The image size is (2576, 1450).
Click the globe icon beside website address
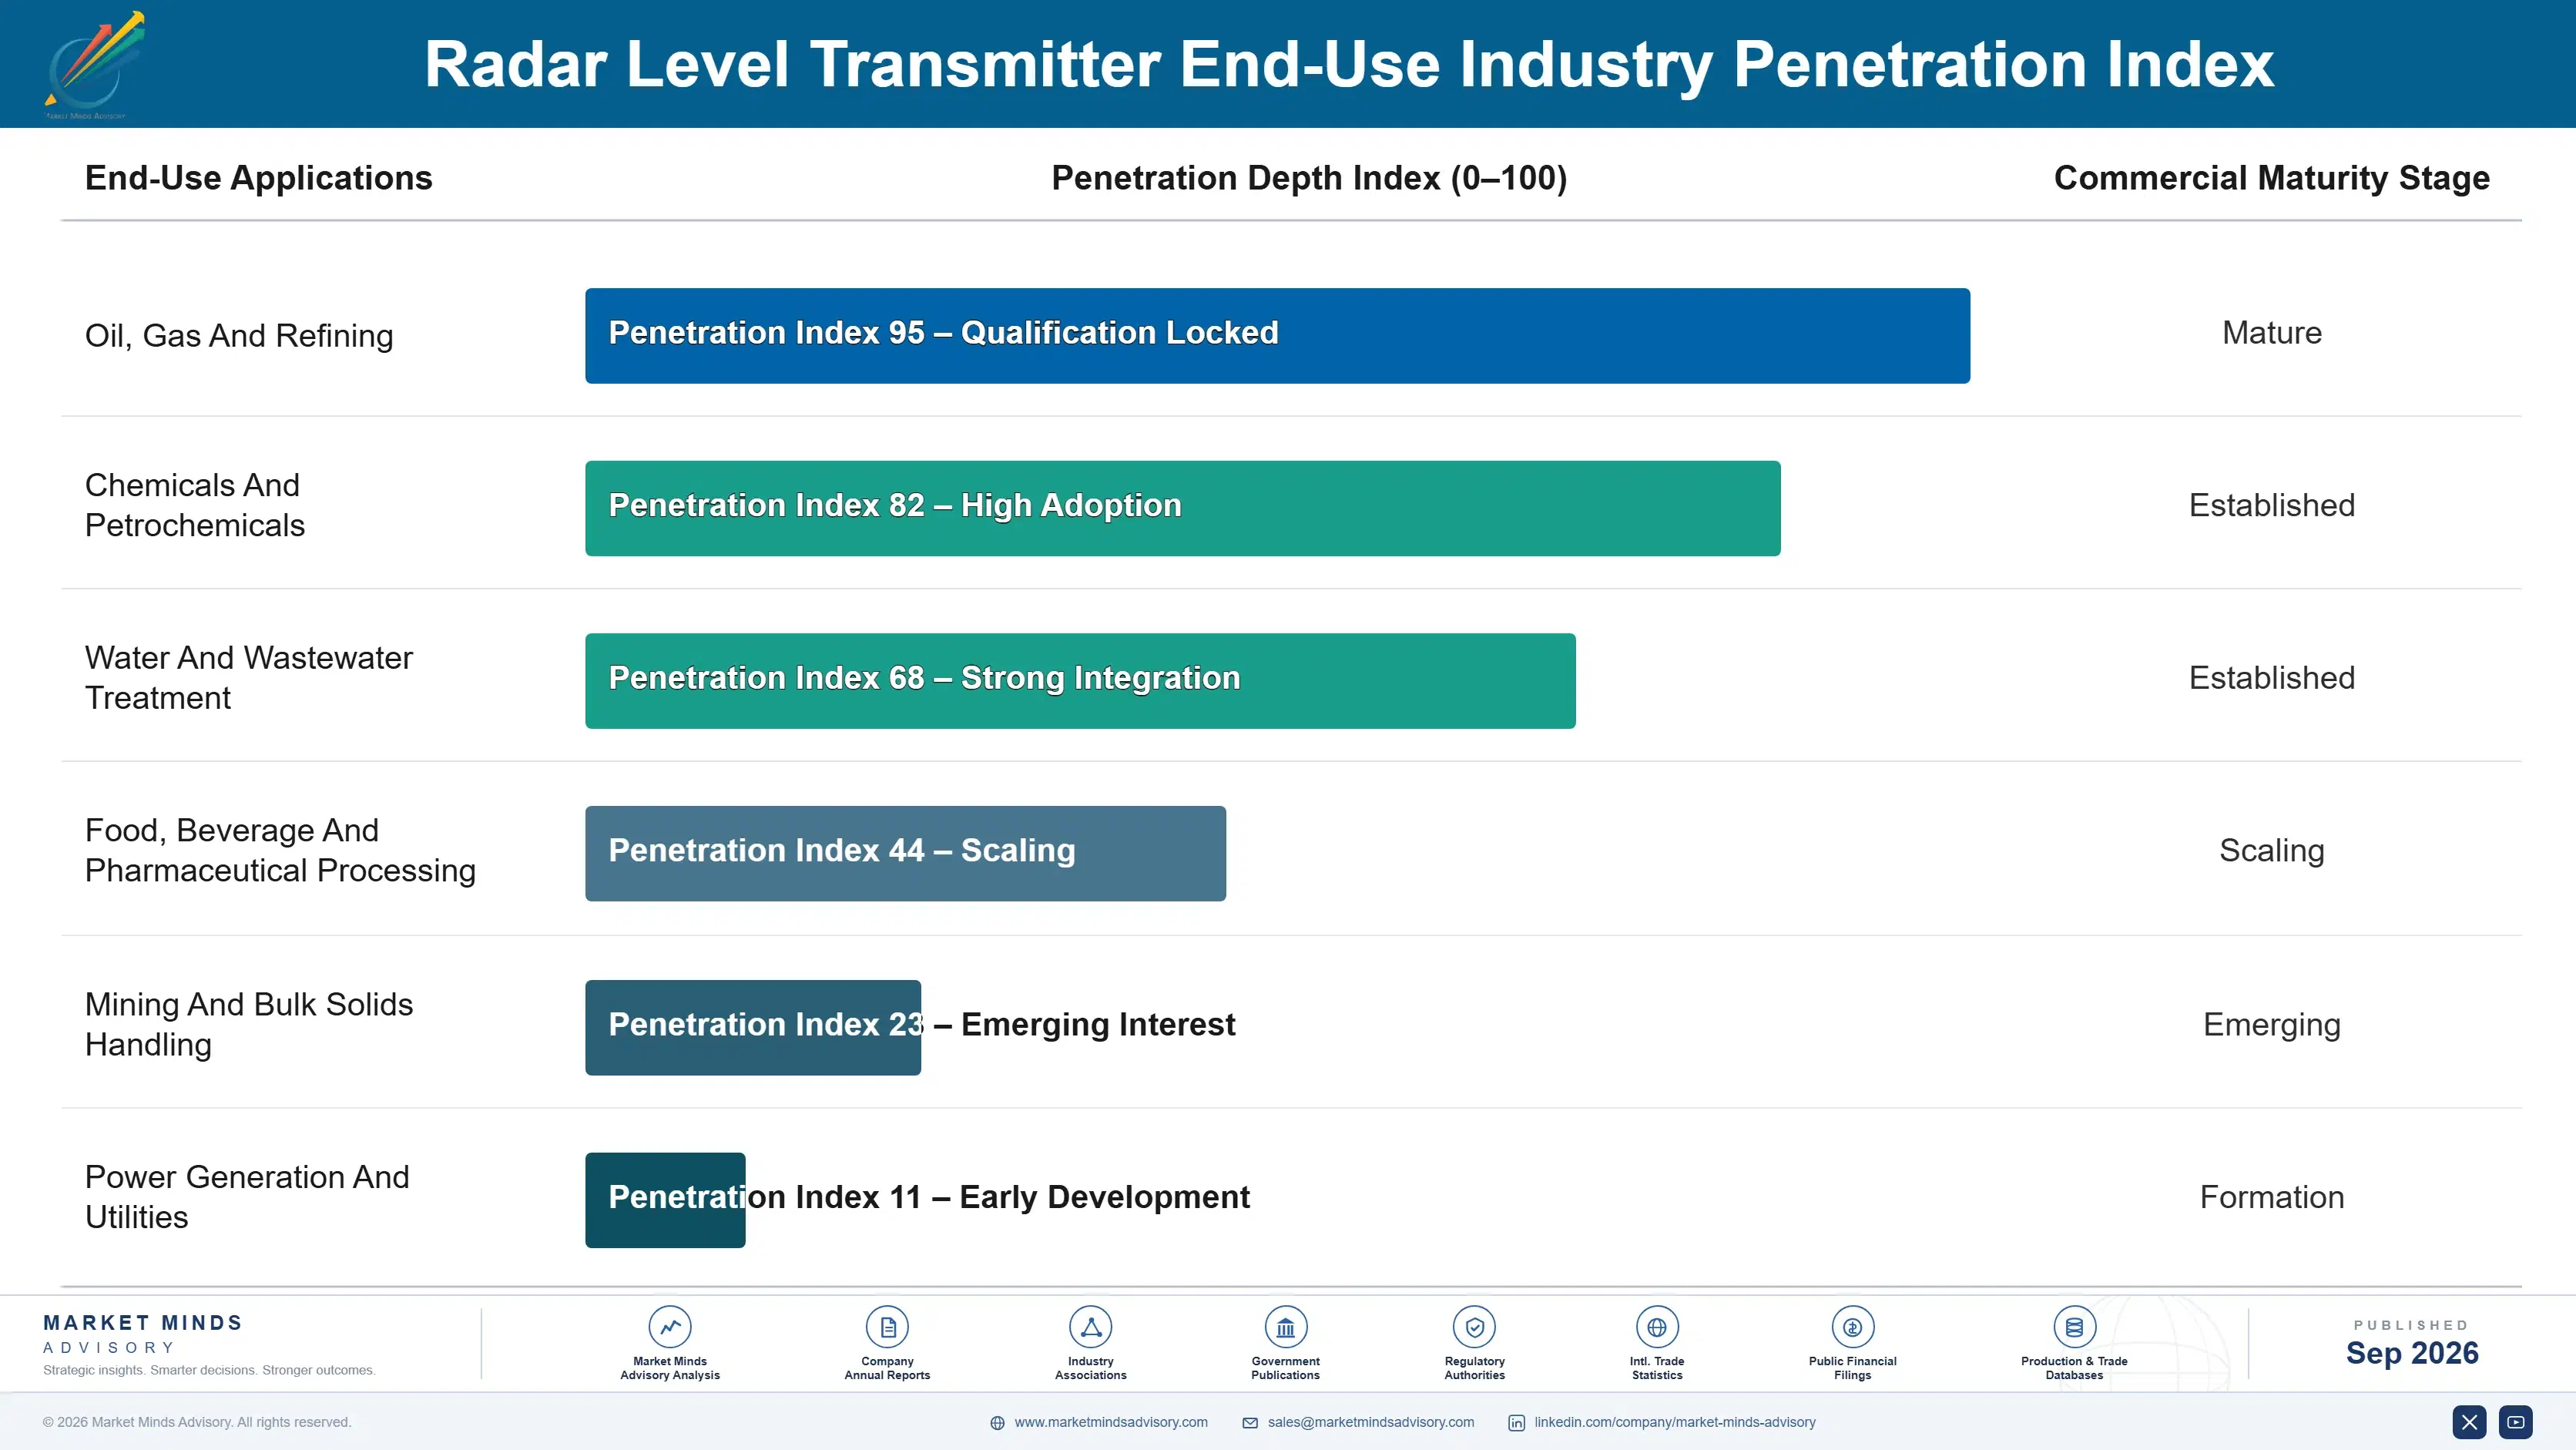(997, 1423)
